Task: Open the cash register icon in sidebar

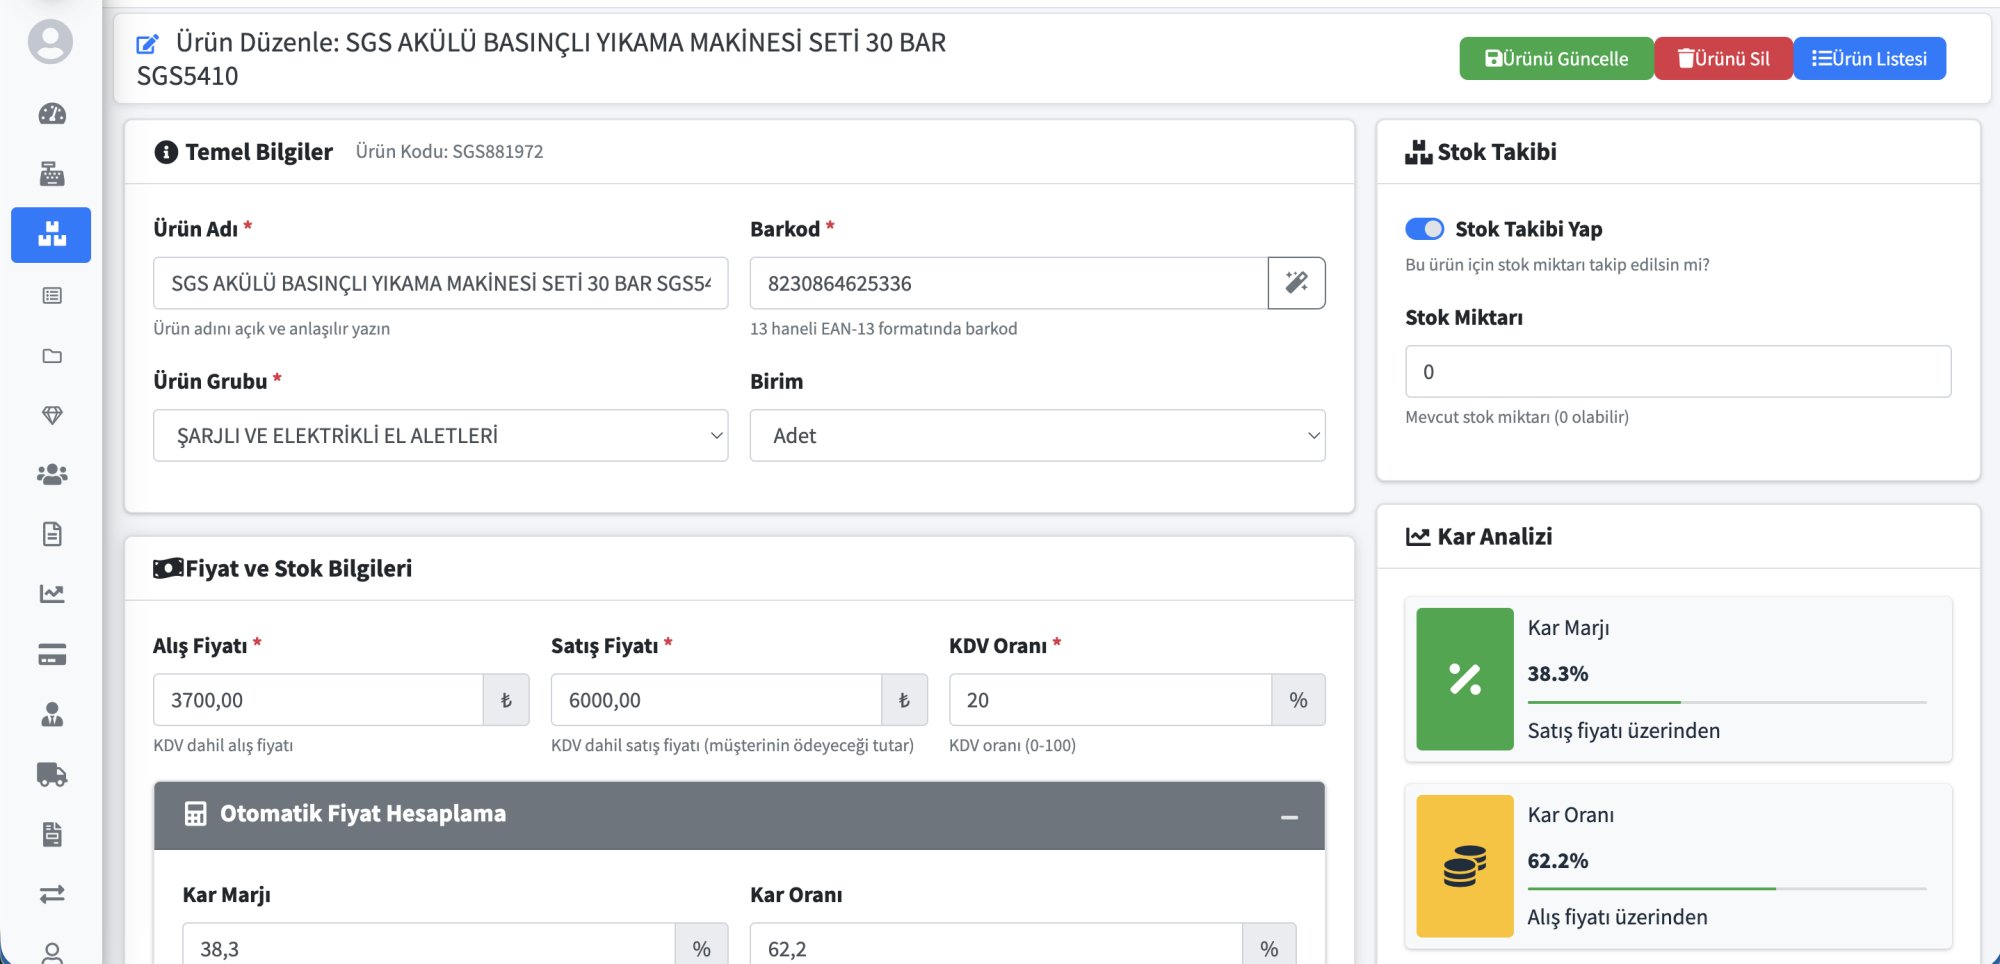Action: tap(52, 174)
